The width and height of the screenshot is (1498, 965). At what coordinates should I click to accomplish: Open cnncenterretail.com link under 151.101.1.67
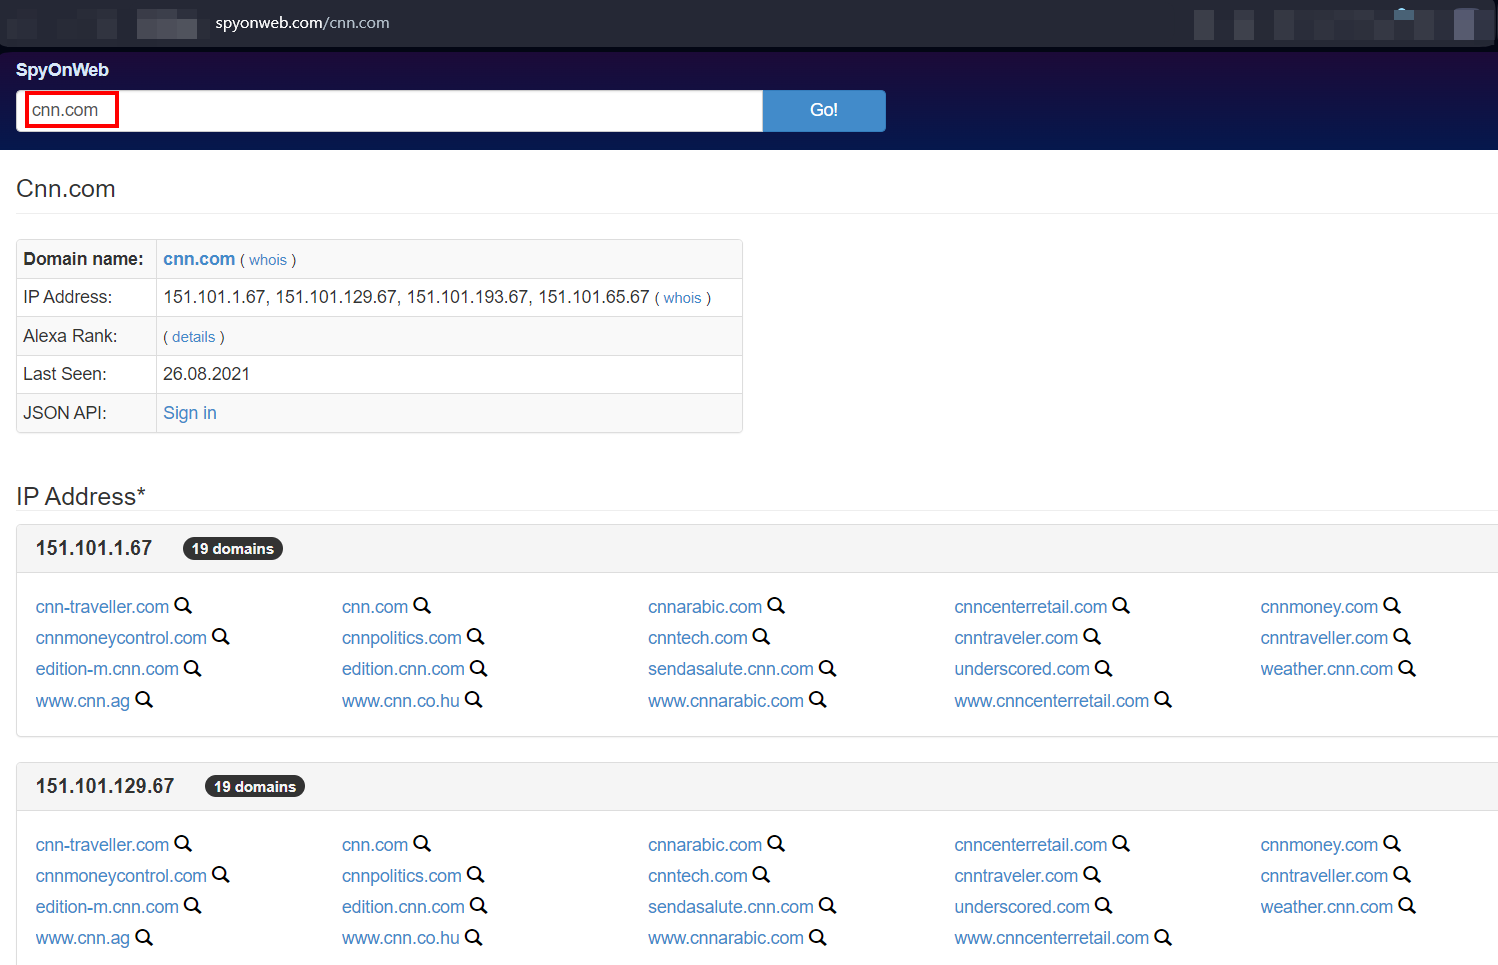pyautogui.click(x=1031, y=607)
